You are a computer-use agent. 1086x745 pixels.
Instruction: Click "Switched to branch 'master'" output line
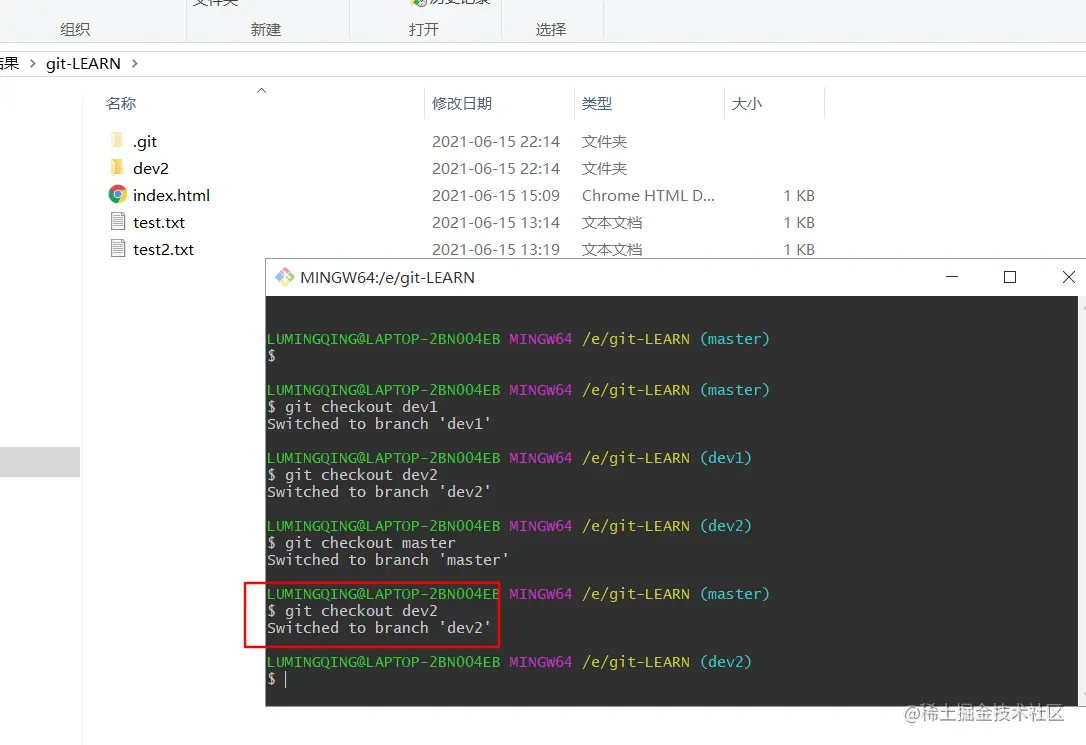388,559
